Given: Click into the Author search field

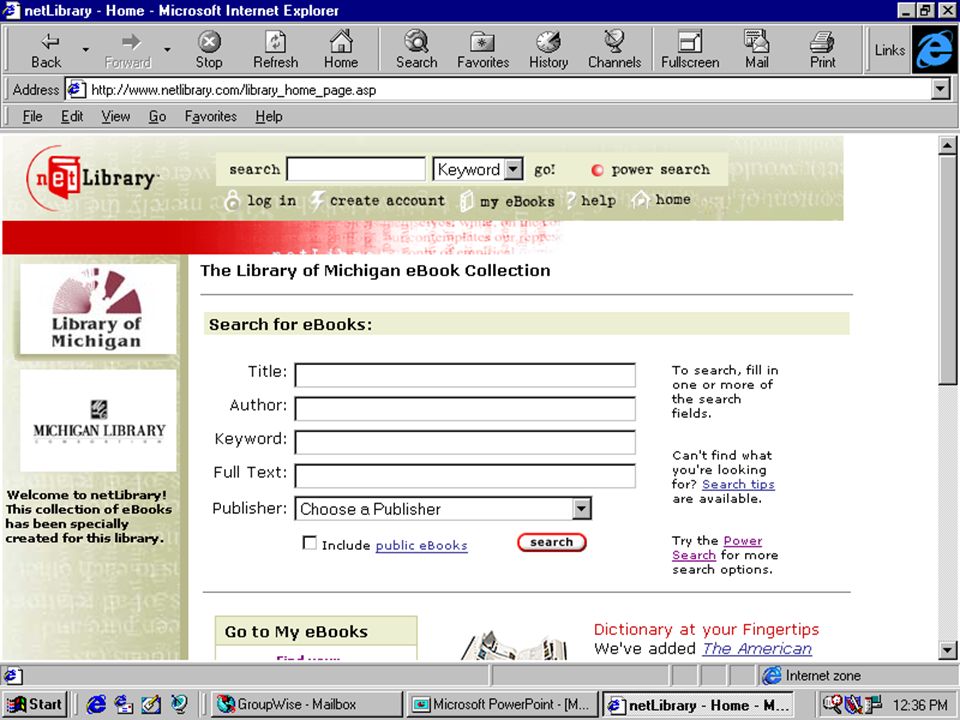Looking at the screenshot, I should (x=465, y=408).
